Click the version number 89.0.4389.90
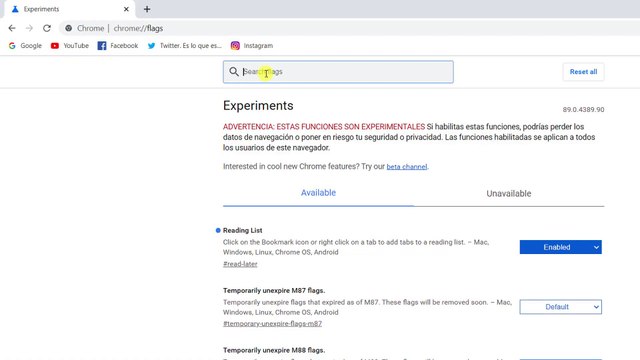This screenshot has height=360, width=640. tap(583, 109)
